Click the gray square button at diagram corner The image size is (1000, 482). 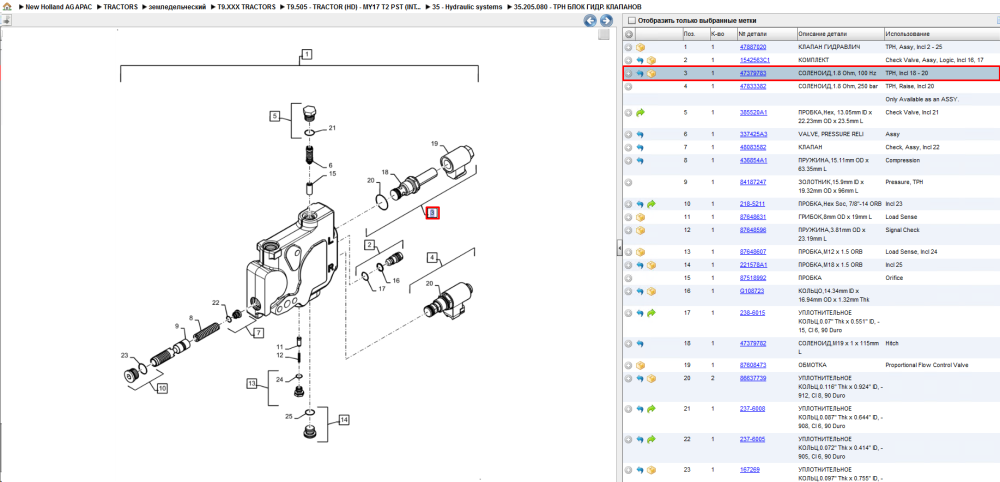coord(603,35)
